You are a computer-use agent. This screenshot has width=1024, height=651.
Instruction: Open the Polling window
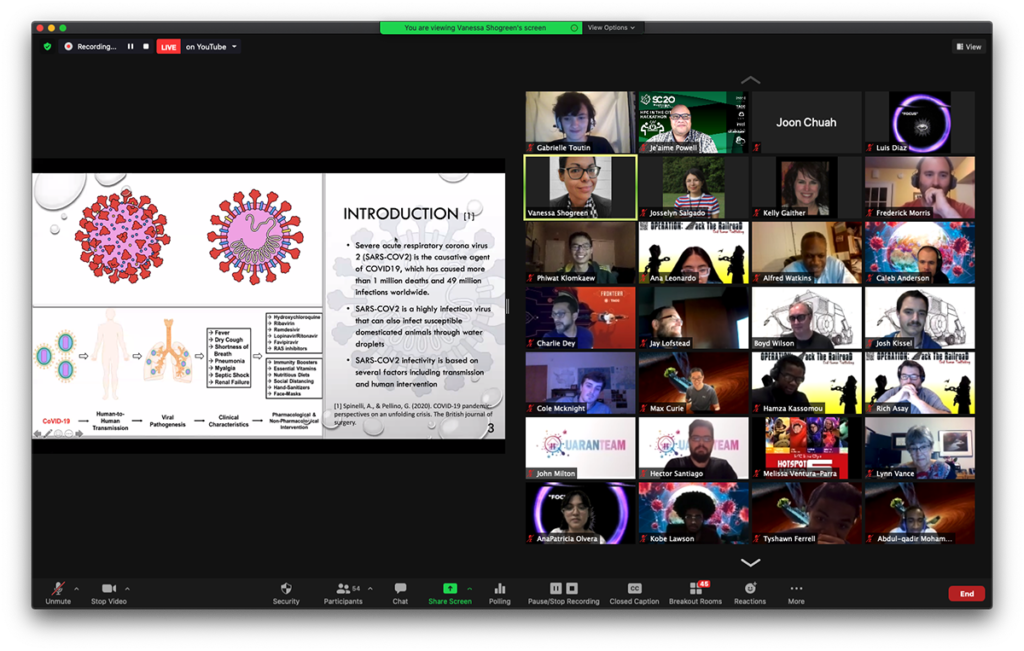500,589
